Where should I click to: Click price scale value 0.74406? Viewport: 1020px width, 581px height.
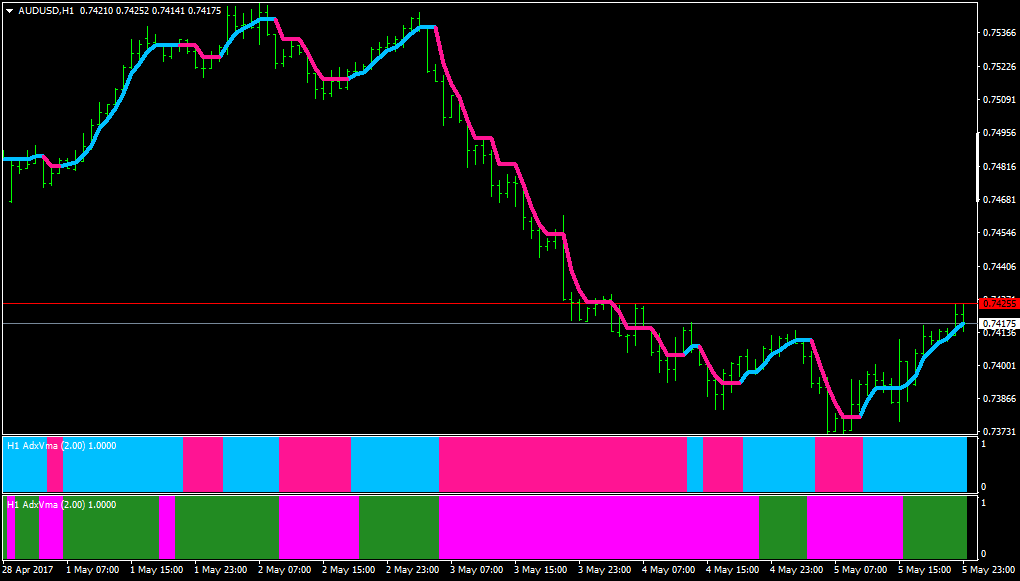[1000, 266]
